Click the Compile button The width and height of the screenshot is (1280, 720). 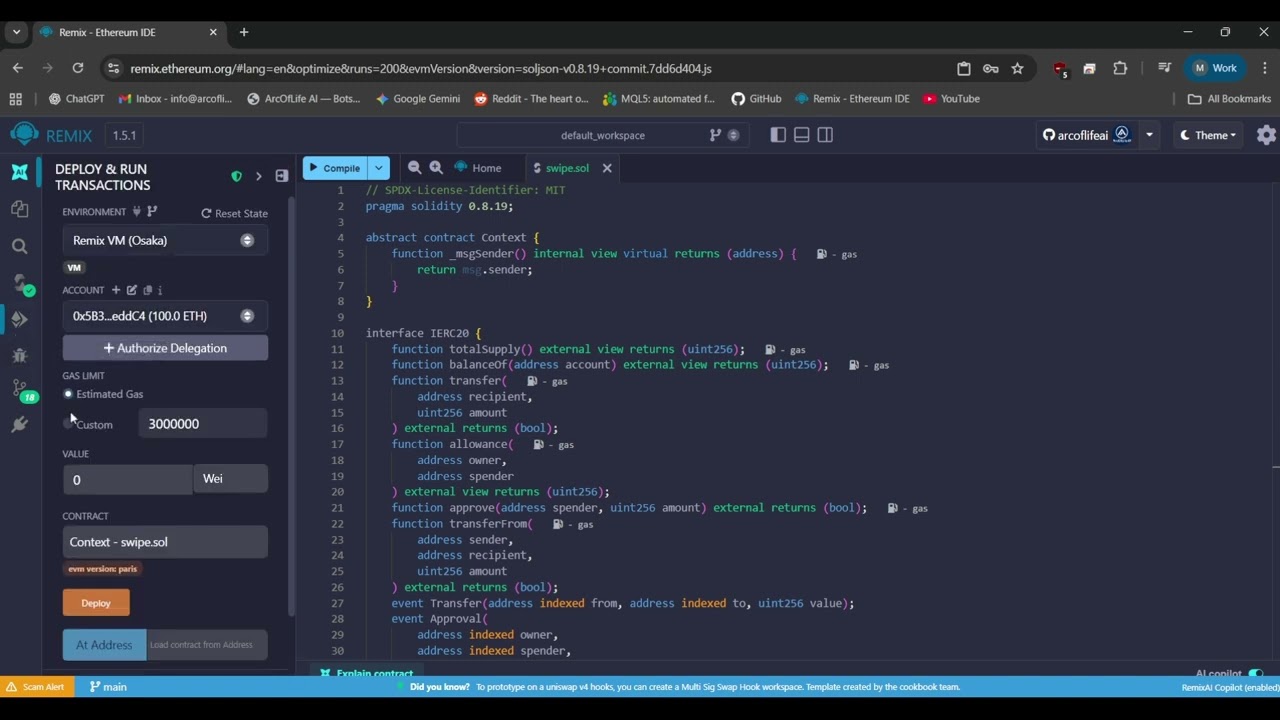click(336, 168)
